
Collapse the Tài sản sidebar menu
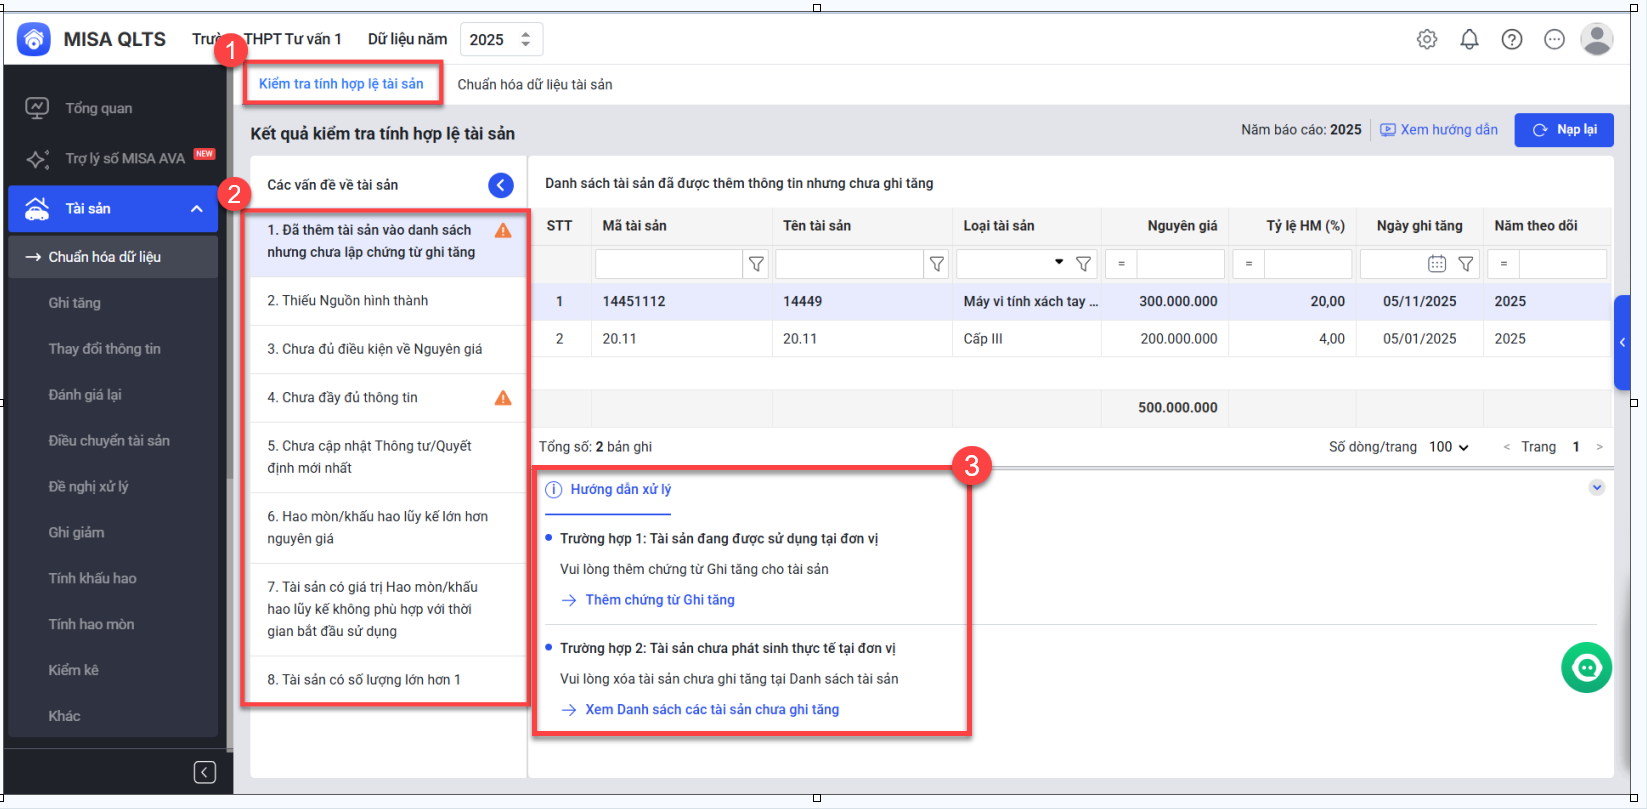197,209
